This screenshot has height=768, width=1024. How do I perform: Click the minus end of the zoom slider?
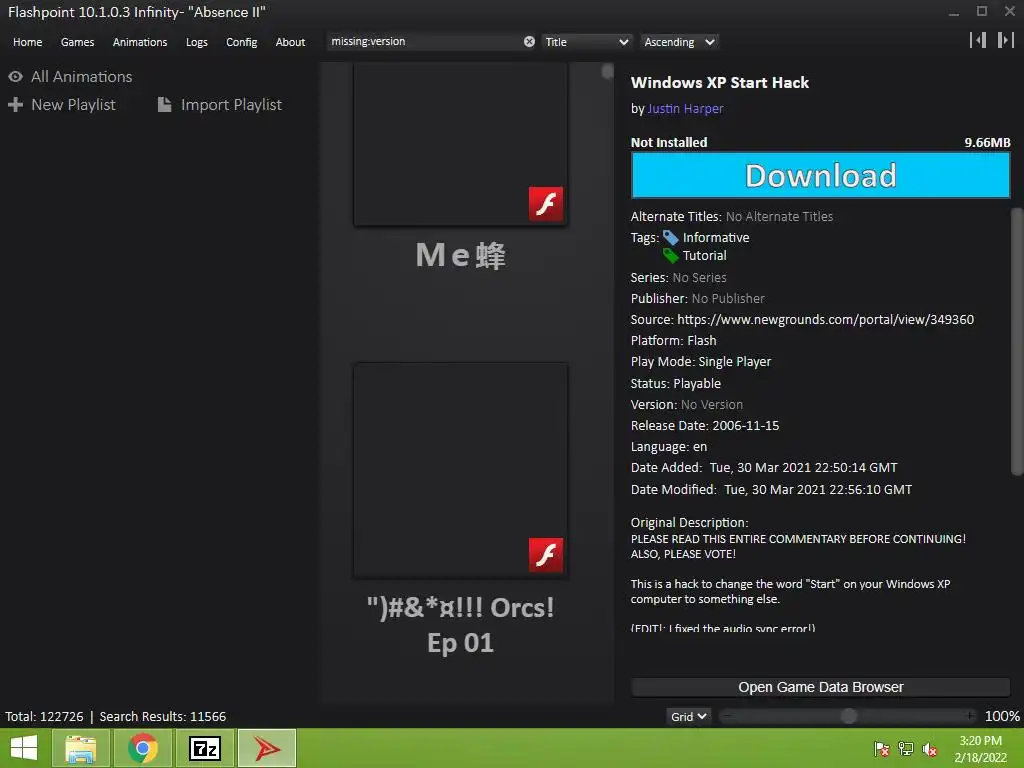pyautogui.click(x=727, y=716)
